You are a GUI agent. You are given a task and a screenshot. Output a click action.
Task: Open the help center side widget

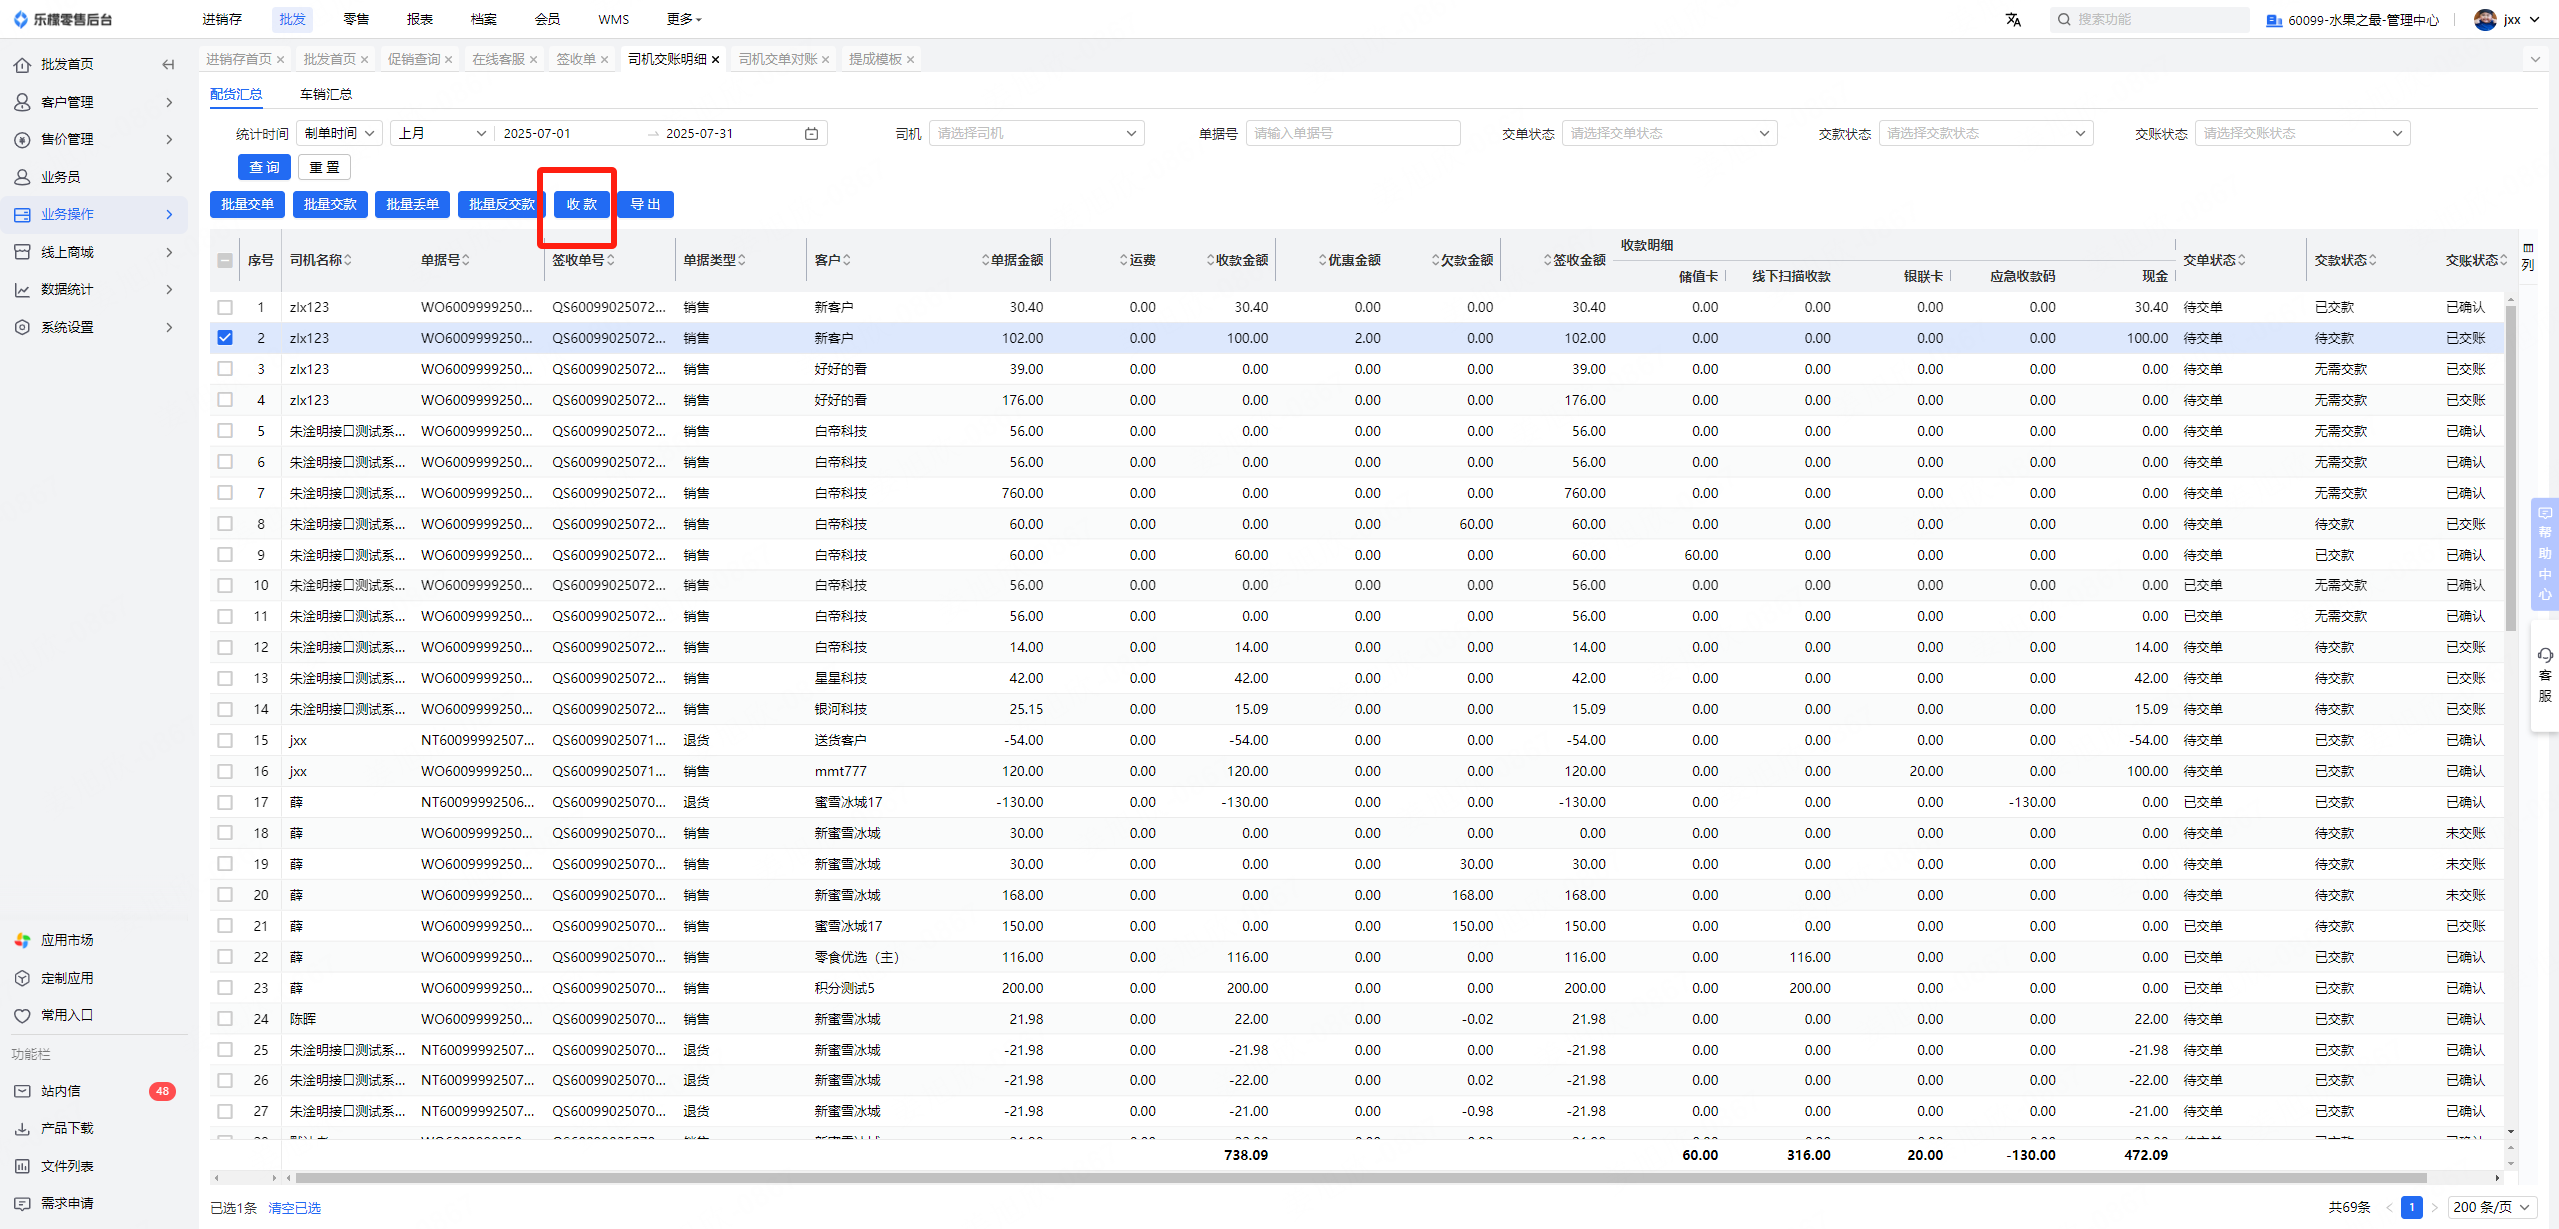pyautogui.click(x=2545, y=553)
